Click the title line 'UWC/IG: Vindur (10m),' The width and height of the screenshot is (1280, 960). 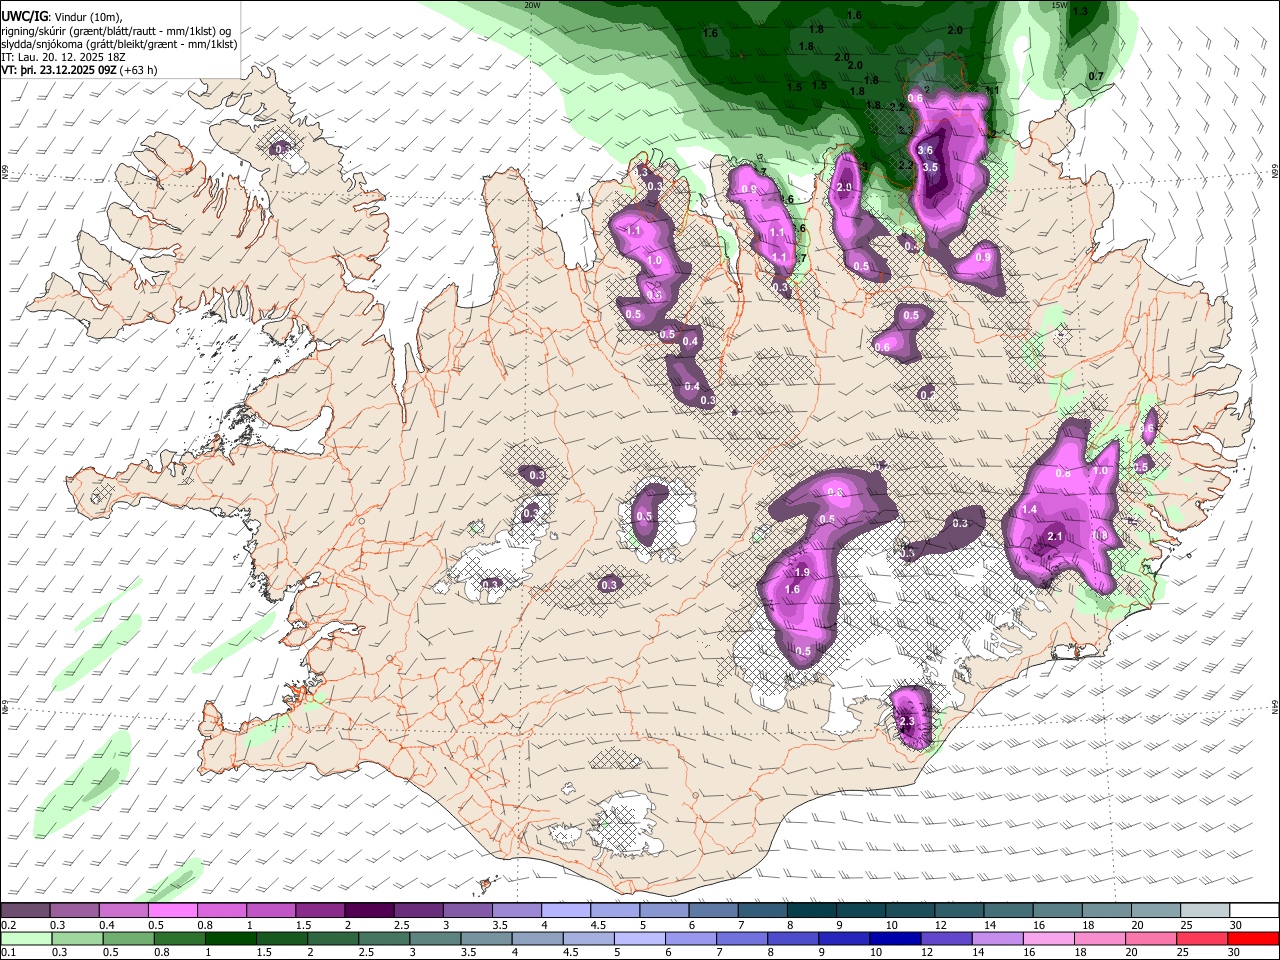point(63,16)
